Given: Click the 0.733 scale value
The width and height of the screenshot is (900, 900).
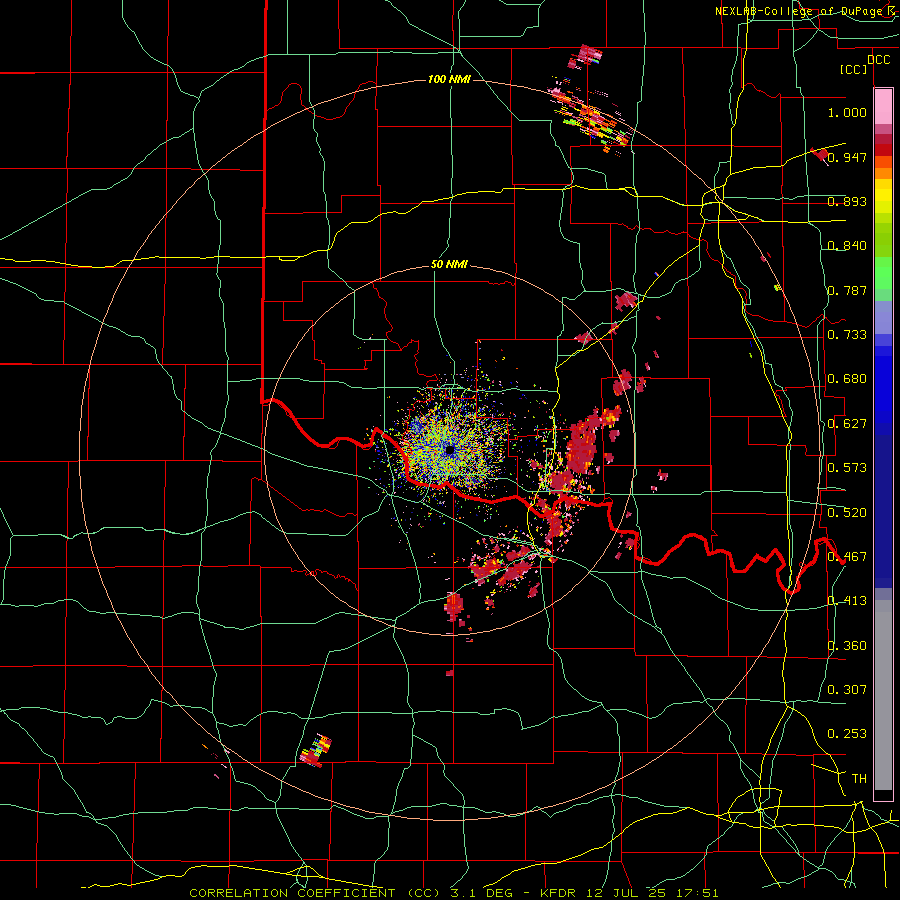Looking at the screenshot, I should (847, 335).
